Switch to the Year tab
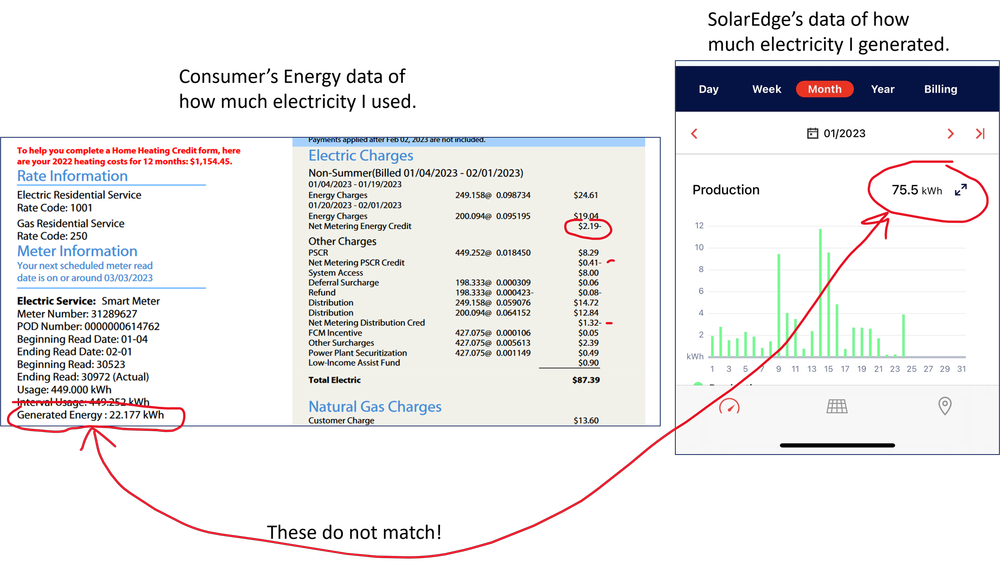The image size is (1000, 561). point(883,89)
